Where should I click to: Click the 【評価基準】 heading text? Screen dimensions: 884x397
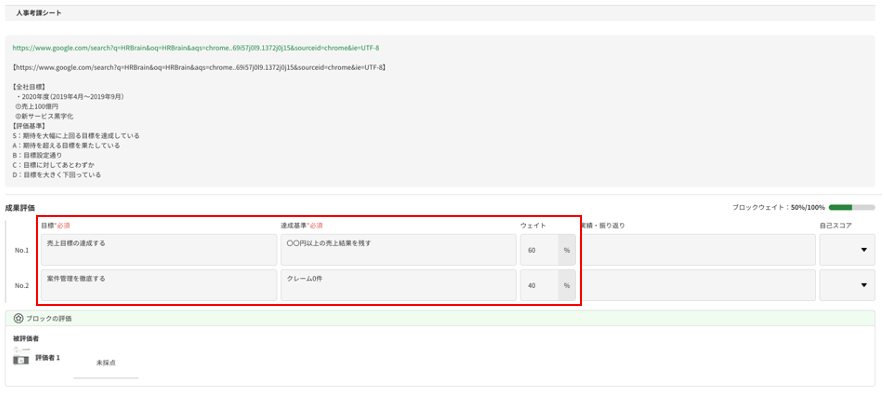tap(28, 126)
